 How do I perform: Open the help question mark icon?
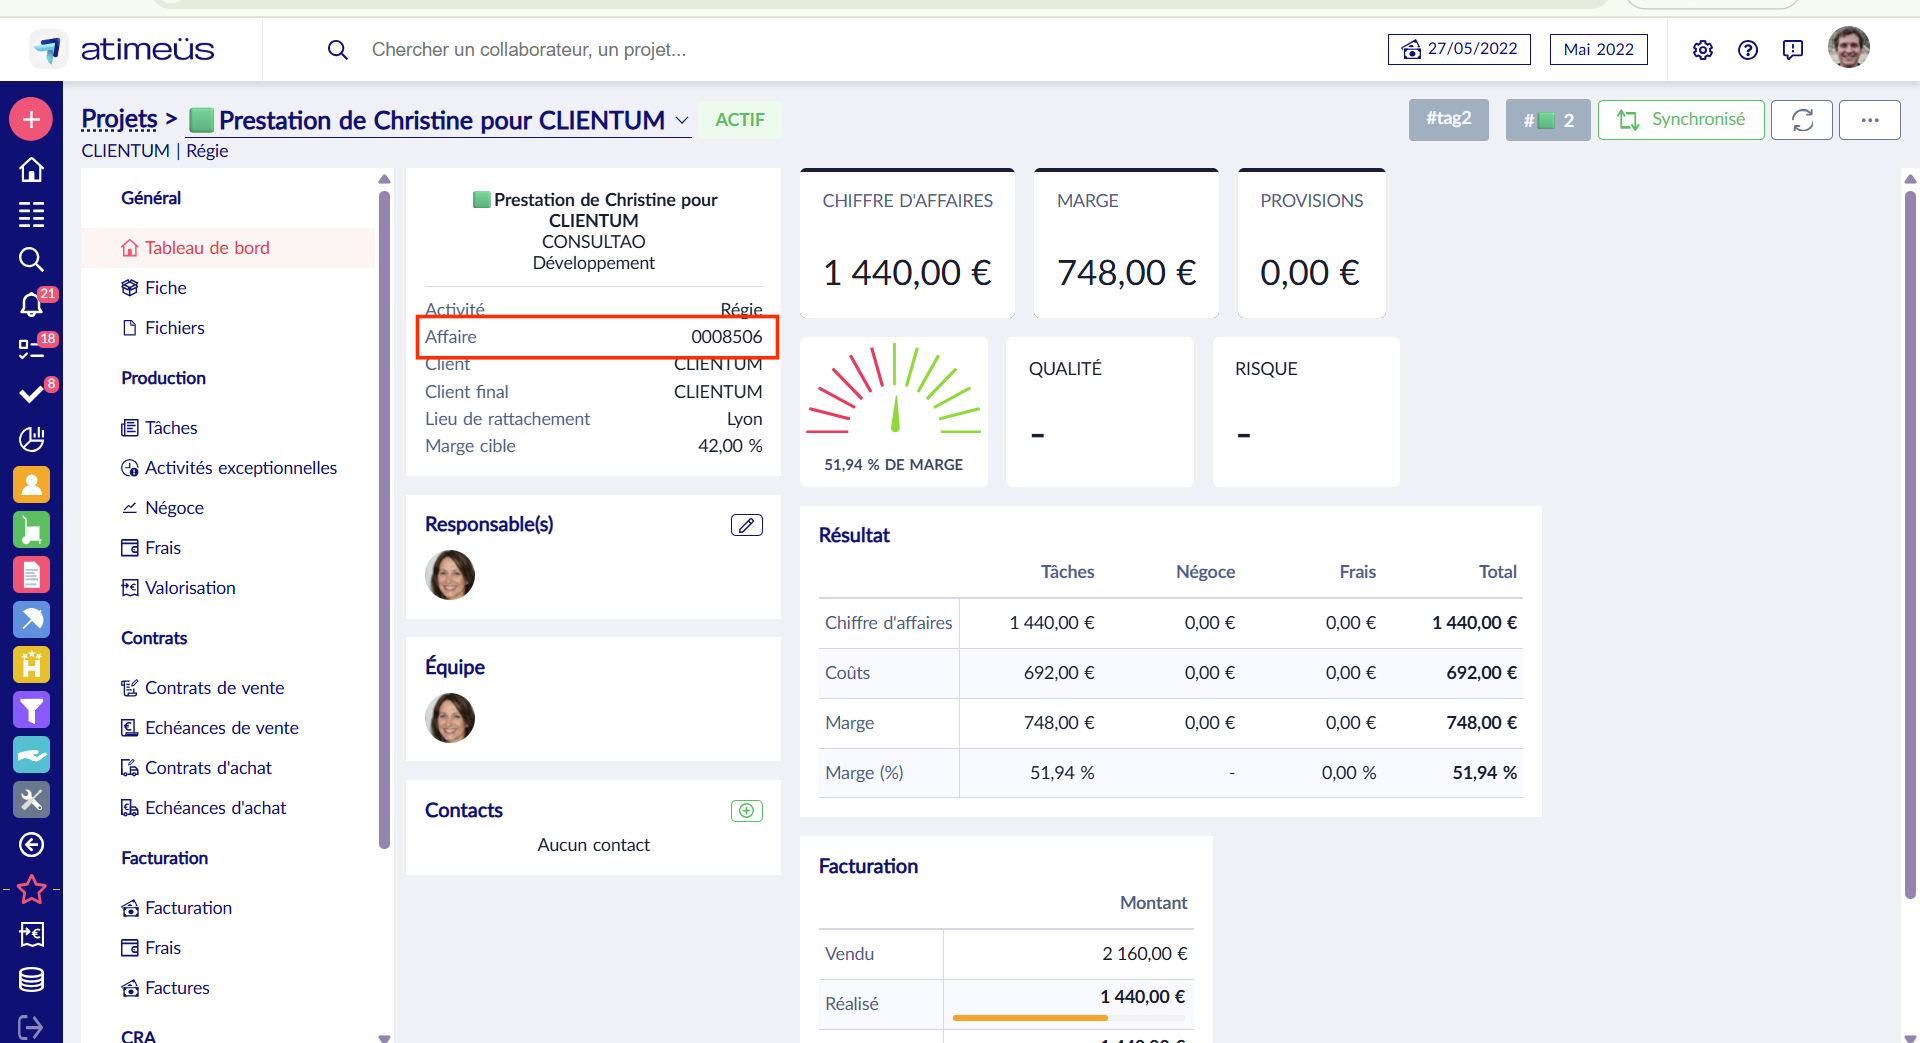(x=1748, y=50)
